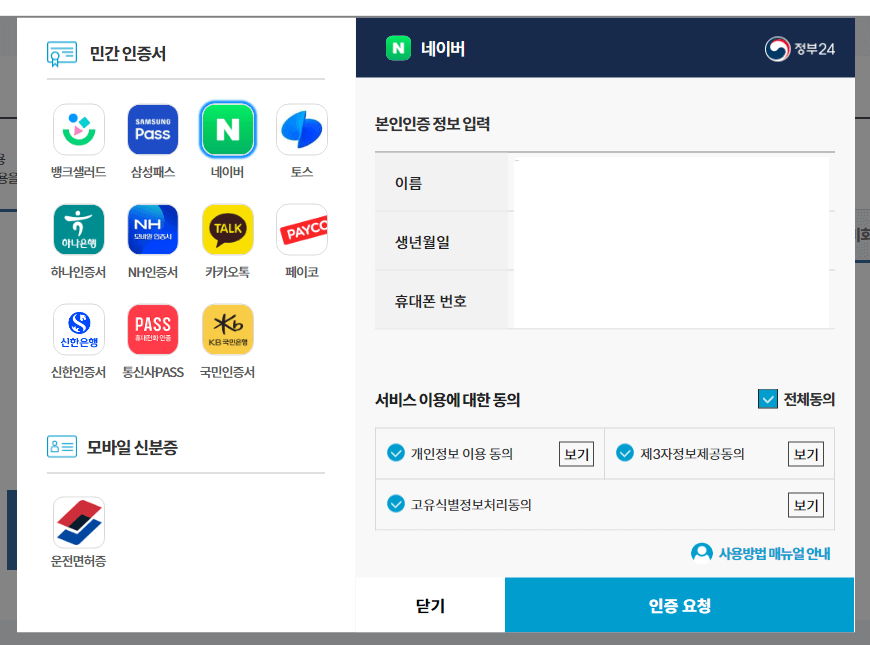870x645 pixels.
Task: Click the 생년월일 input field
Action: click(671, 241)
